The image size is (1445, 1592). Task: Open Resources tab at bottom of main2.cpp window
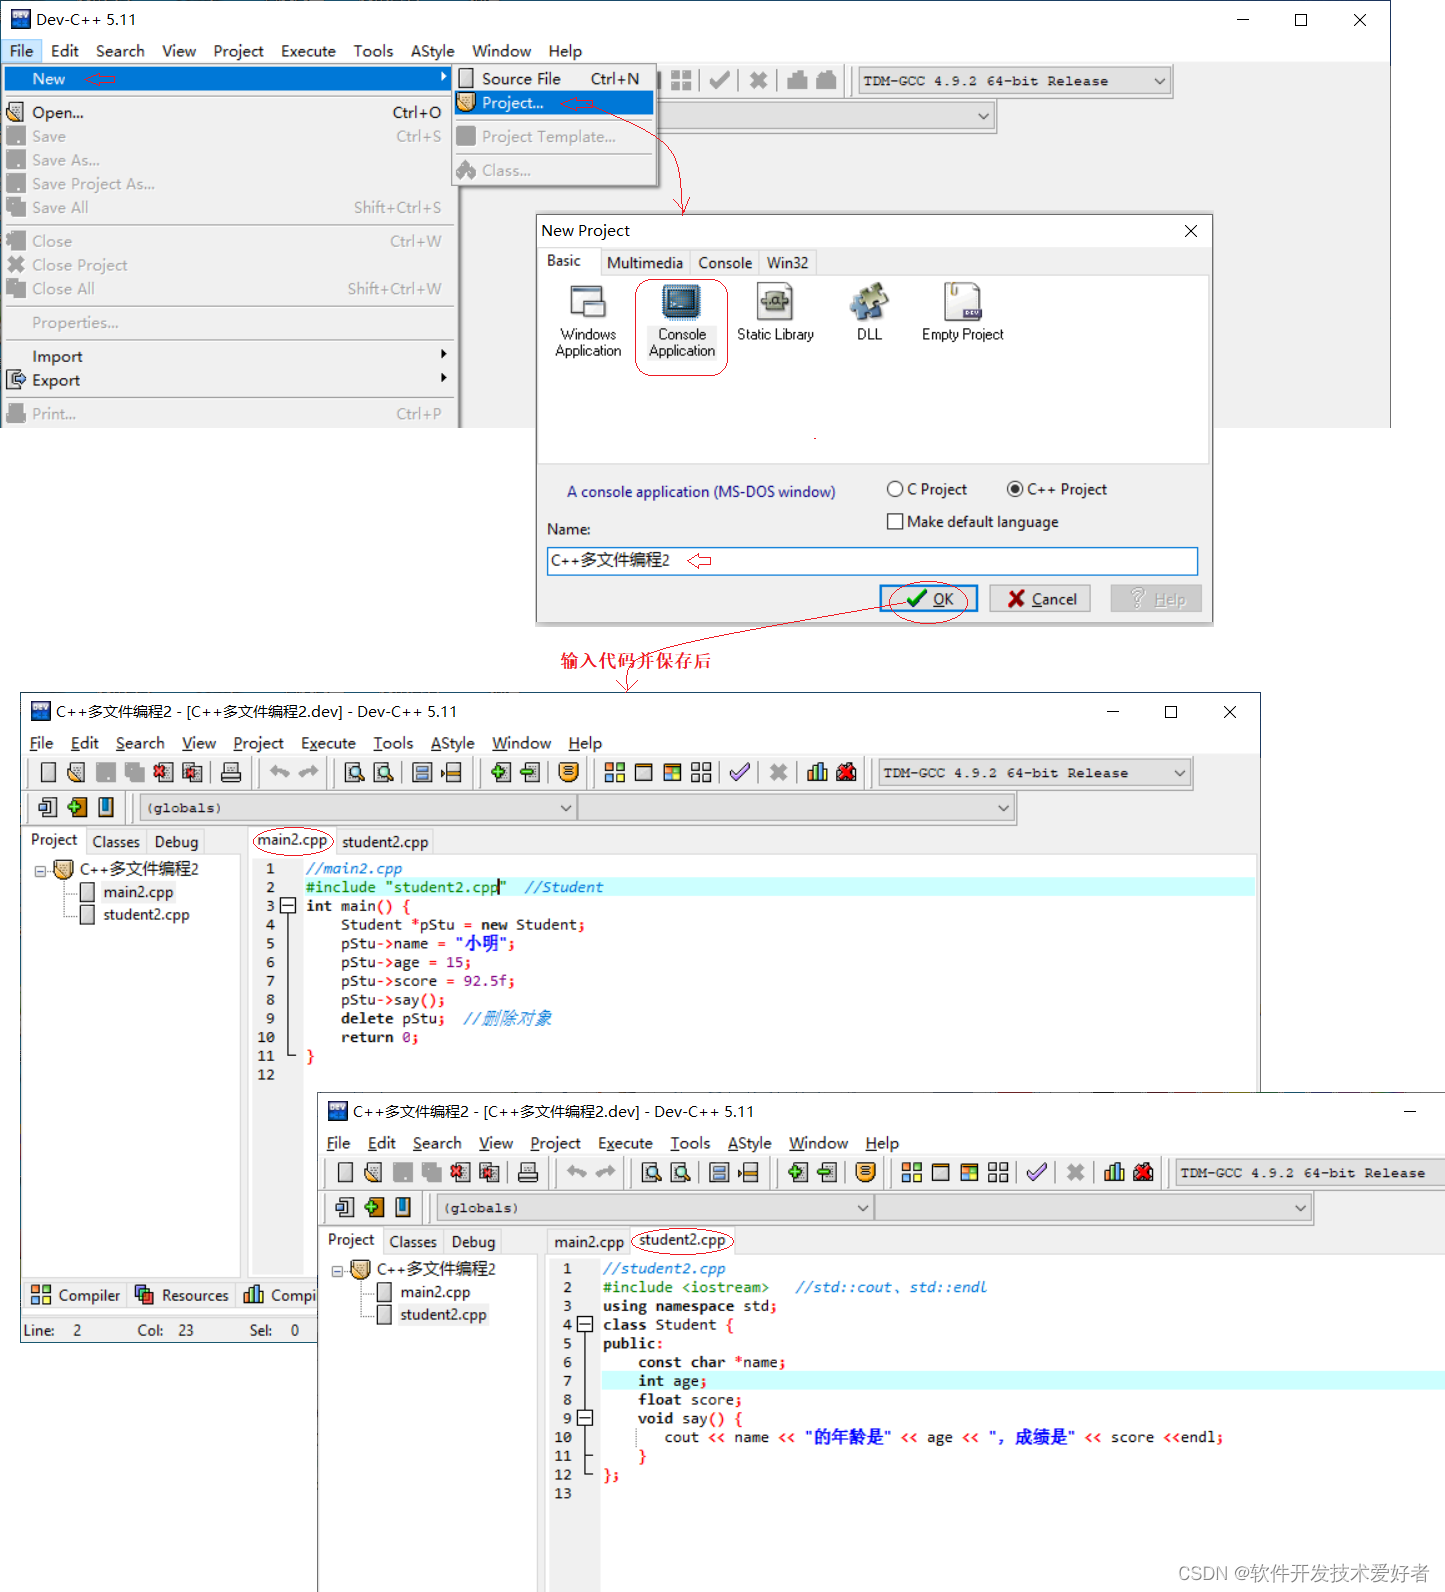click(x=182, y=1295)
